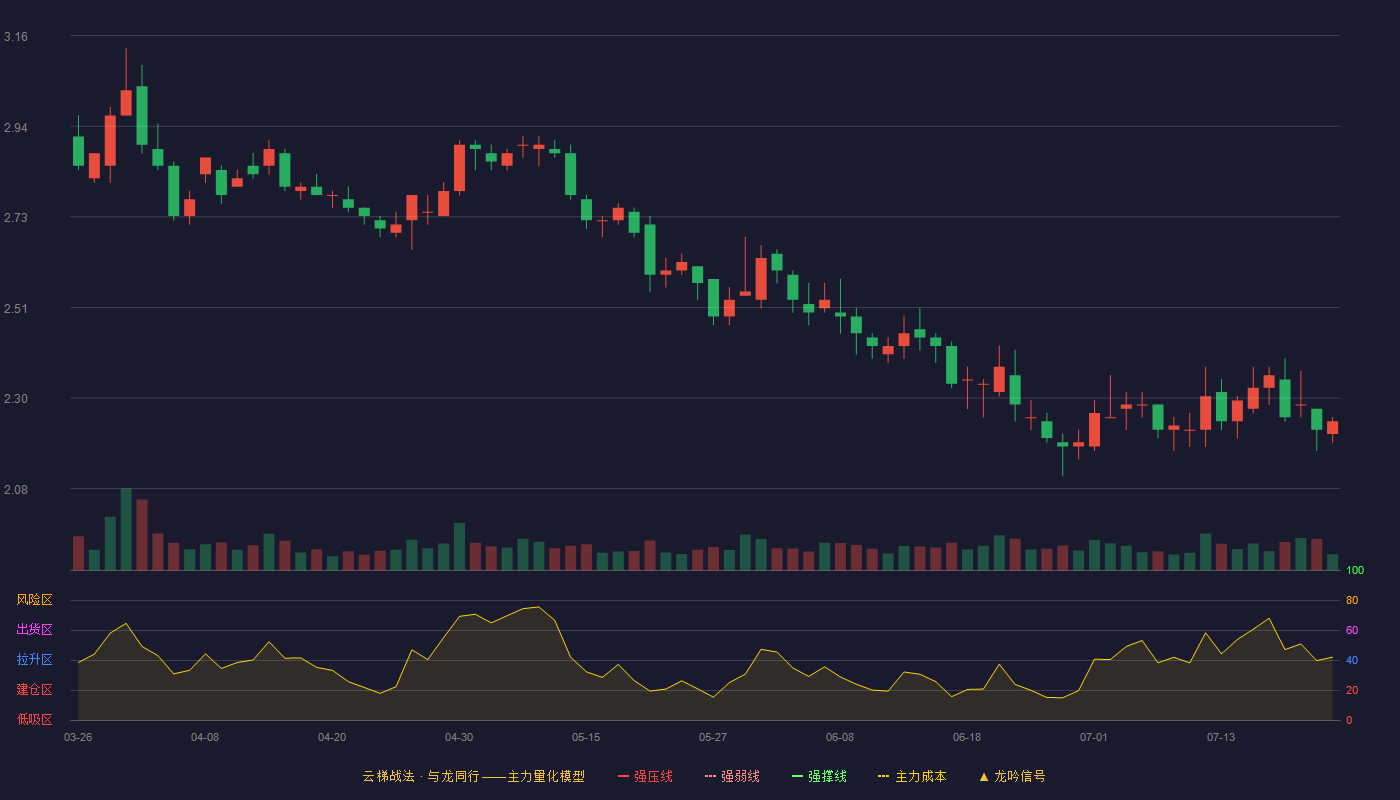1400x800 pixels.
Task: Toggle the 强压线 legend series
Action: (645, 776)
